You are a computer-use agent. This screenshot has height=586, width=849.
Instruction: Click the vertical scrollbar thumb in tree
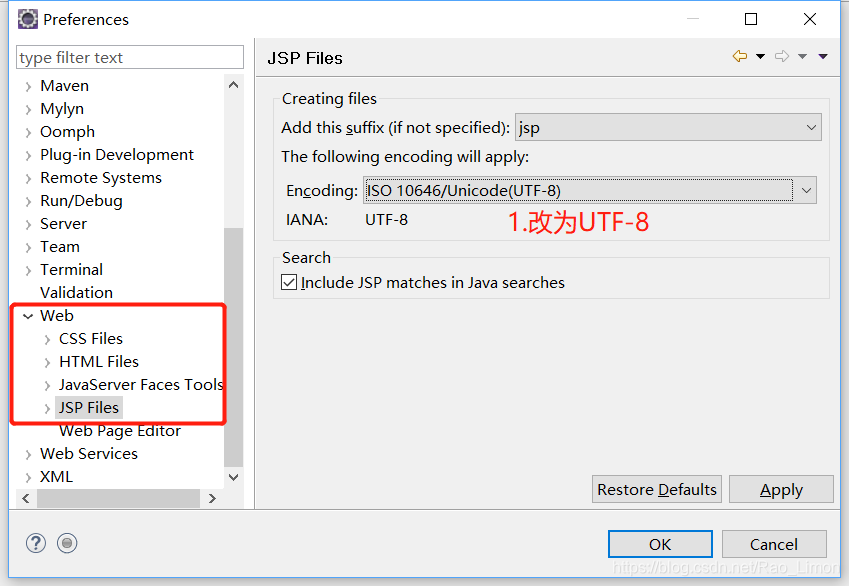(233, 347)
